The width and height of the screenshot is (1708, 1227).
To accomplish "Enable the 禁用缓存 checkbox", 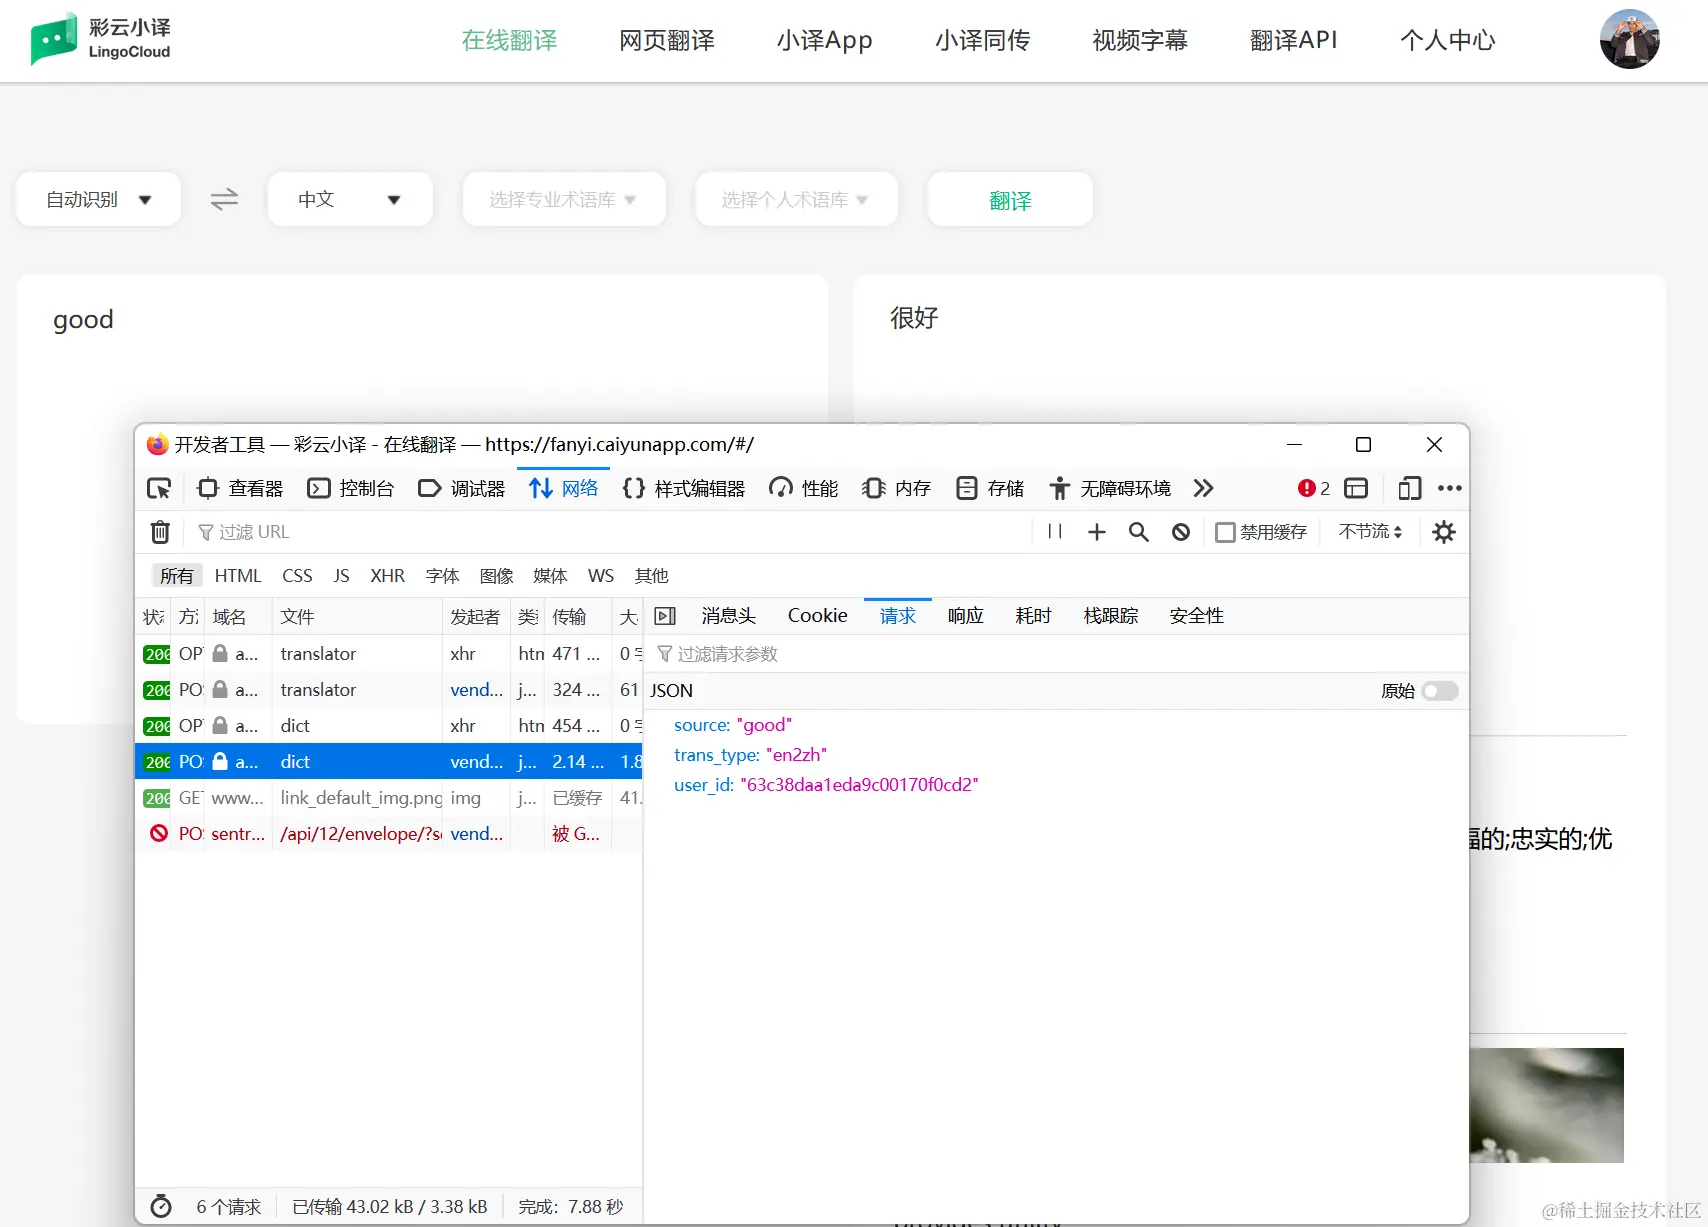I will 1225,532.
